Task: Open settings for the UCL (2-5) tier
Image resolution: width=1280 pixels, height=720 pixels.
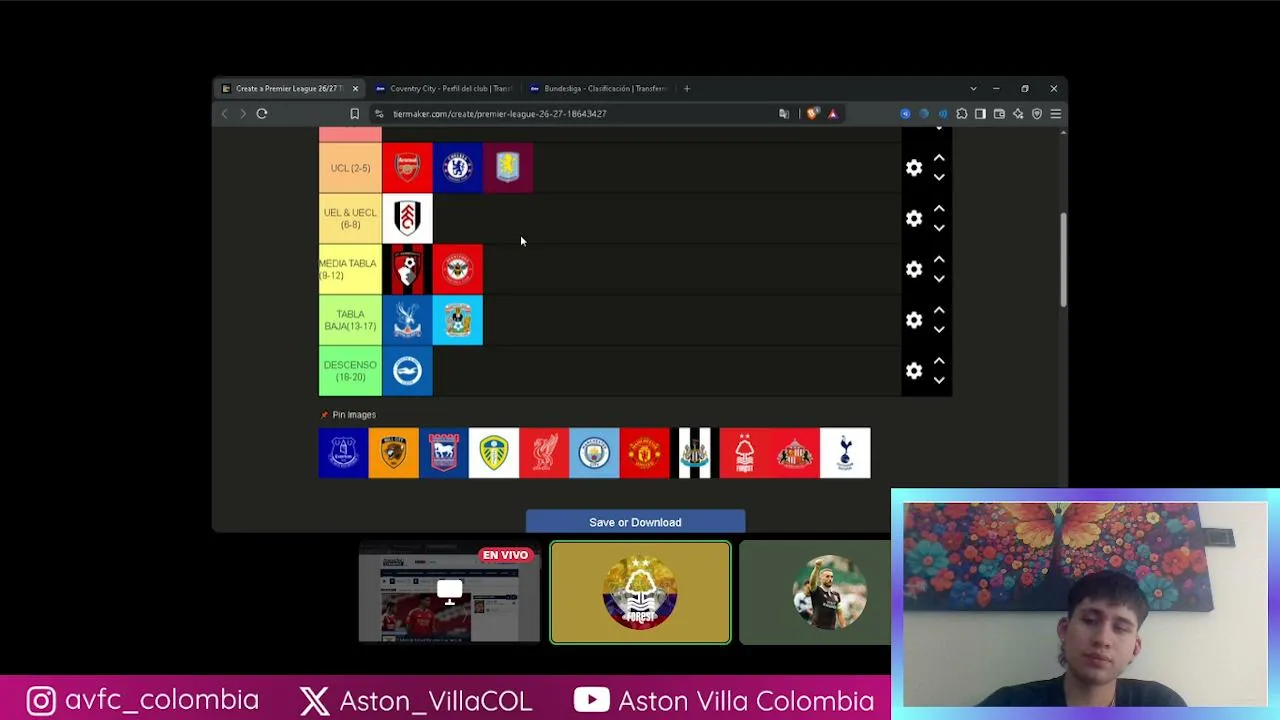Action: point(914,168)
